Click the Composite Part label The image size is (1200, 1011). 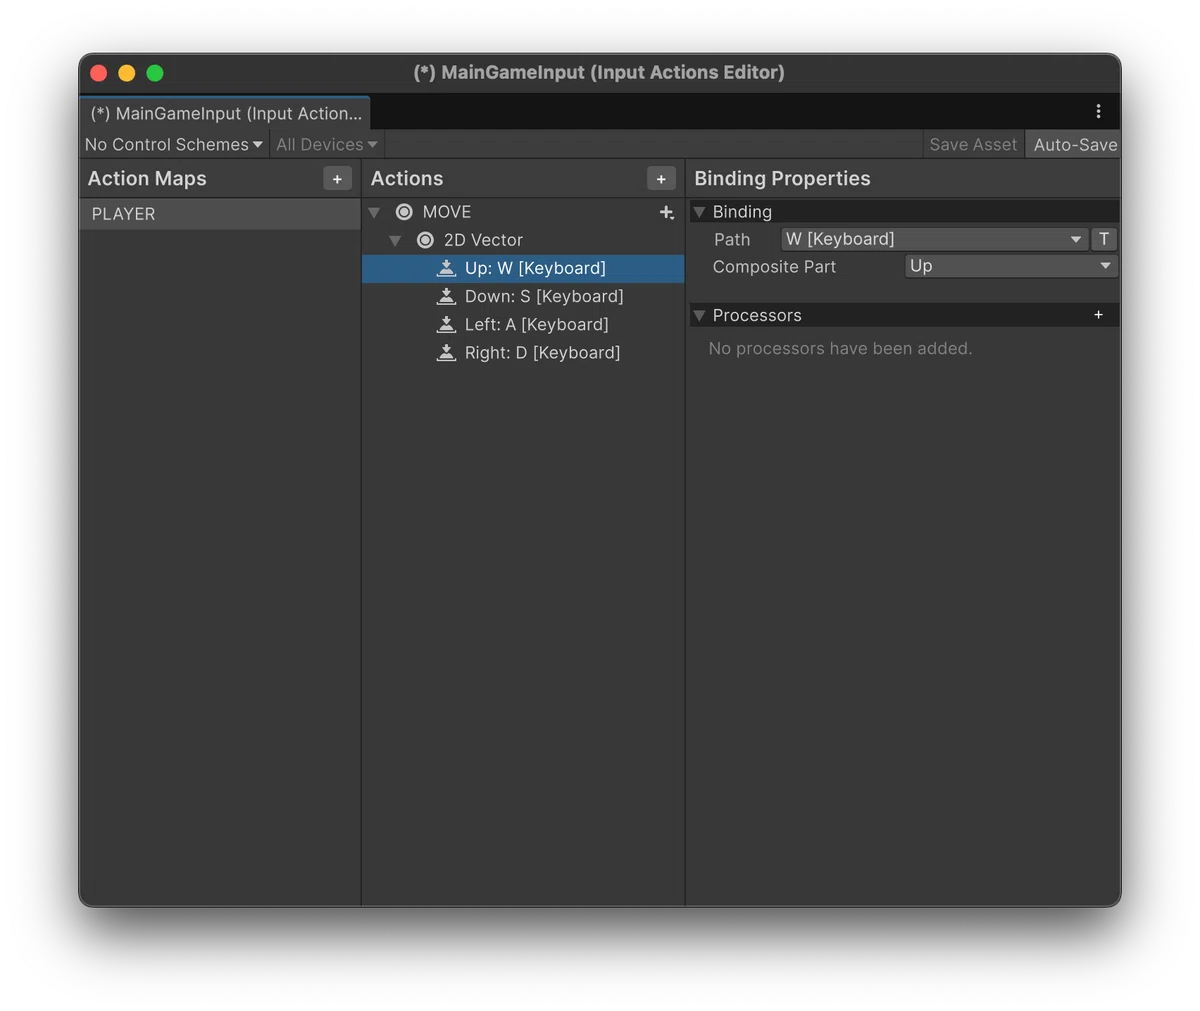pos(774,267)
